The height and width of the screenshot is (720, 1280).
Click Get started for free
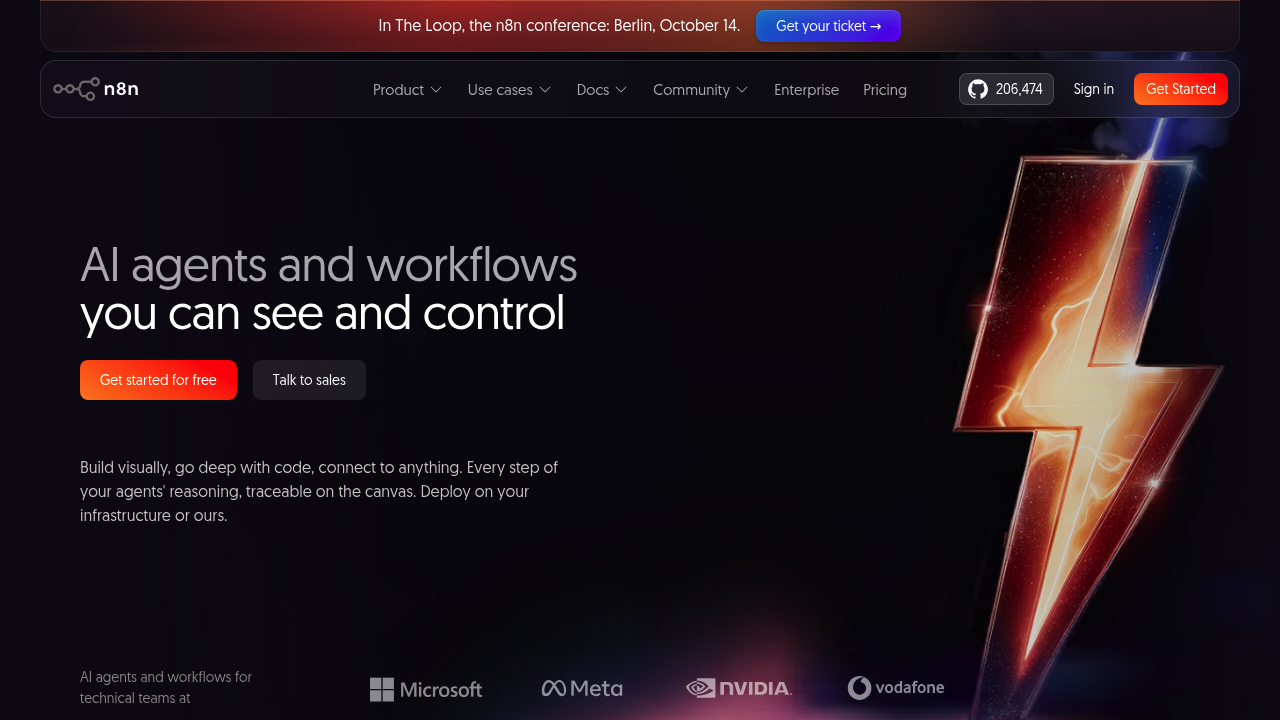pyautogui.click(x=158, y=380)
